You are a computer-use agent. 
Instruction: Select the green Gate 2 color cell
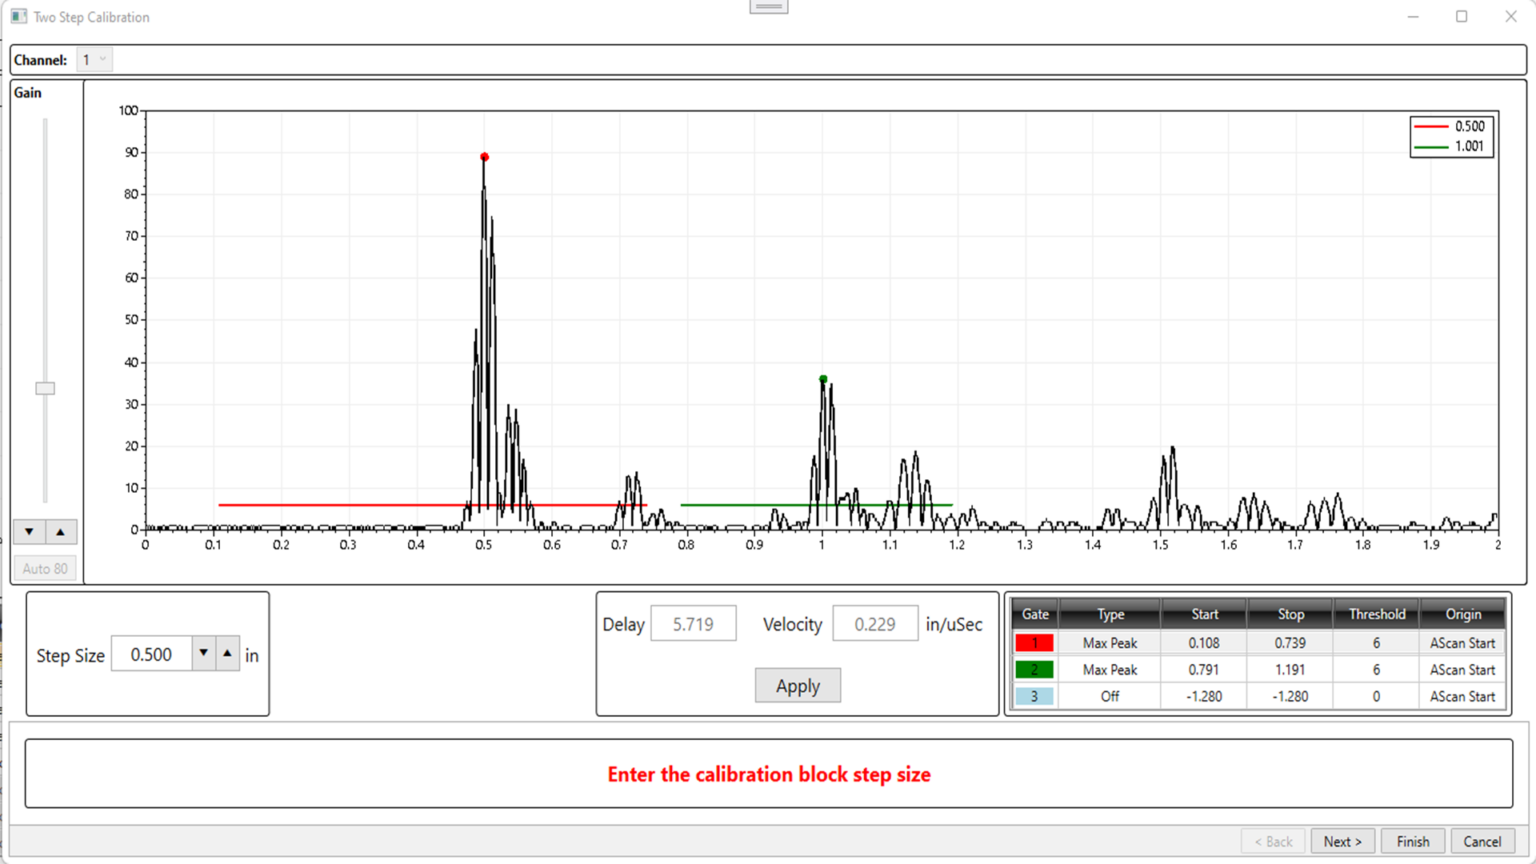1034,669
